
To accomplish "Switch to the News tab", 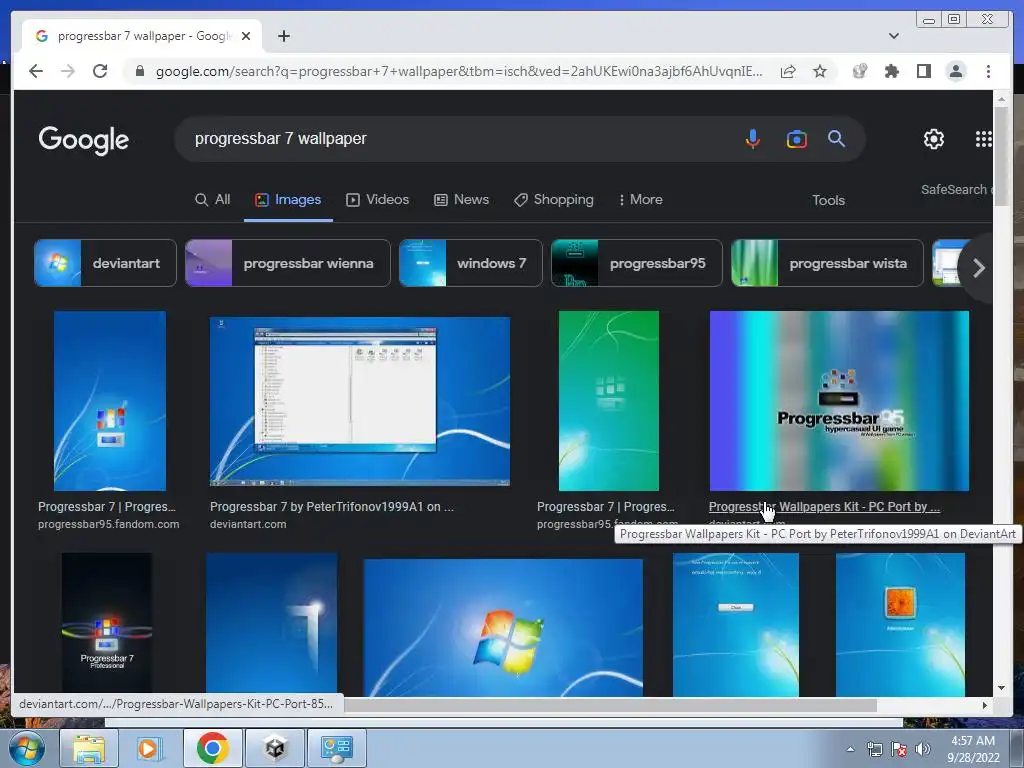I will (x=462, y=200).
